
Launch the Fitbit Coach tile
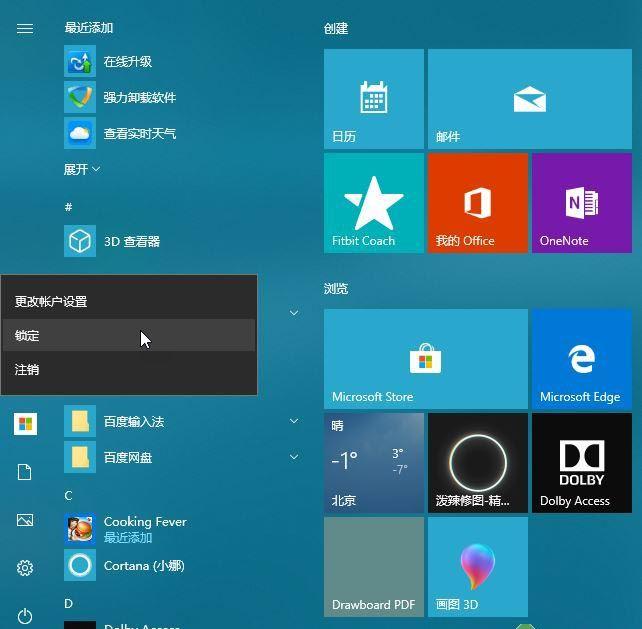374,203
